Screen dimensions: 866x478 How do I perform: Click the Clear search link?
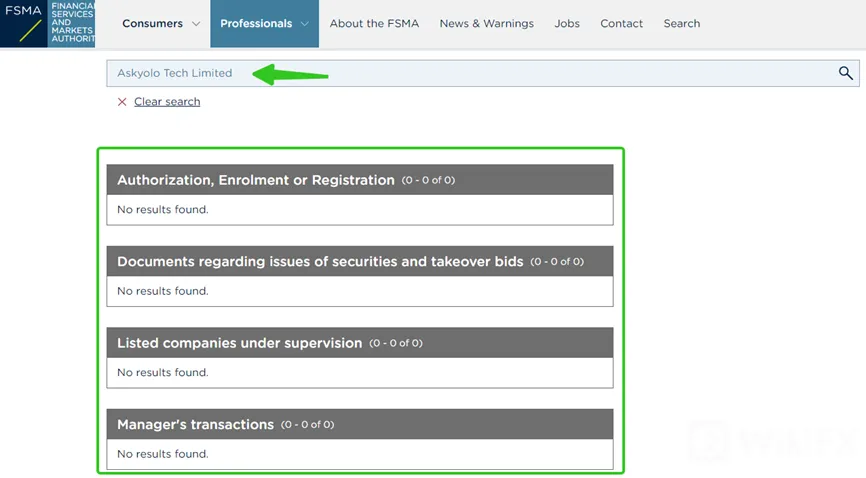pos(167,102)
